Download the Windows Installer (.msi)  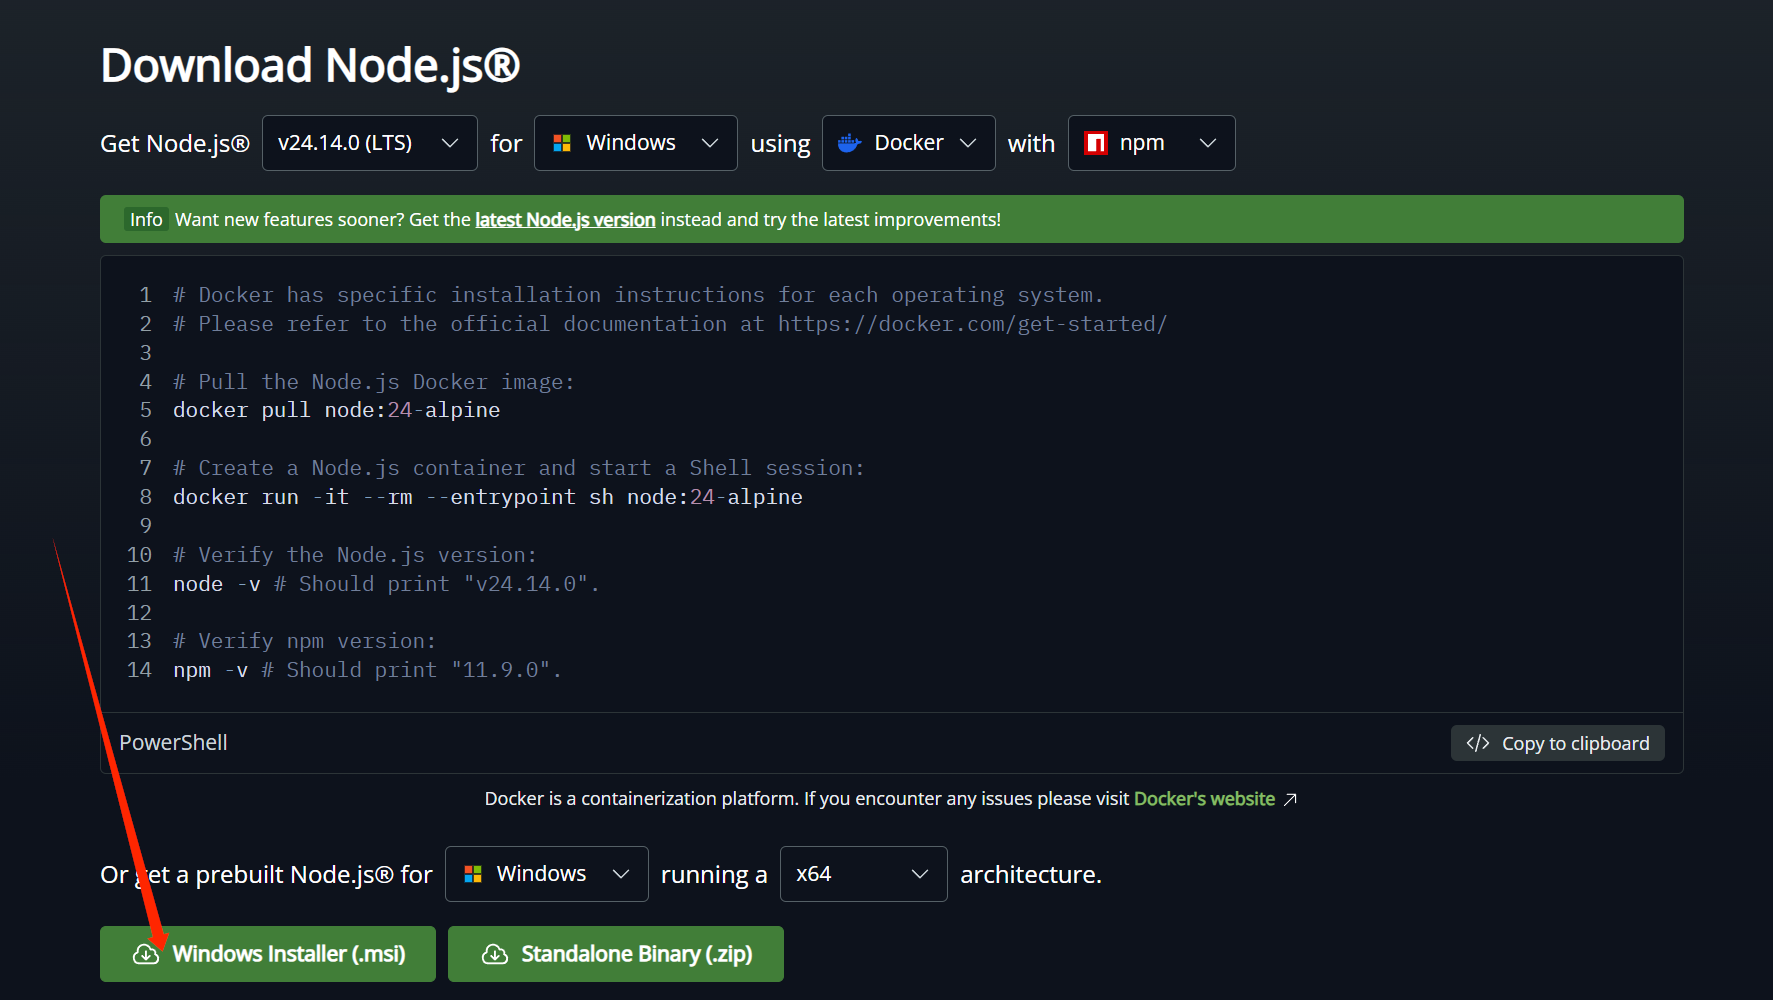(268, 954)
